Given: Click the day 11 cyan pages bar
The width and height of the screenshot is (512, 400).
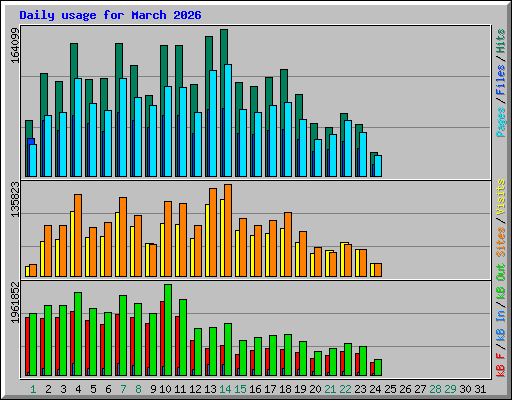Looking at the screenshot, I should click(x=183, y=132).
